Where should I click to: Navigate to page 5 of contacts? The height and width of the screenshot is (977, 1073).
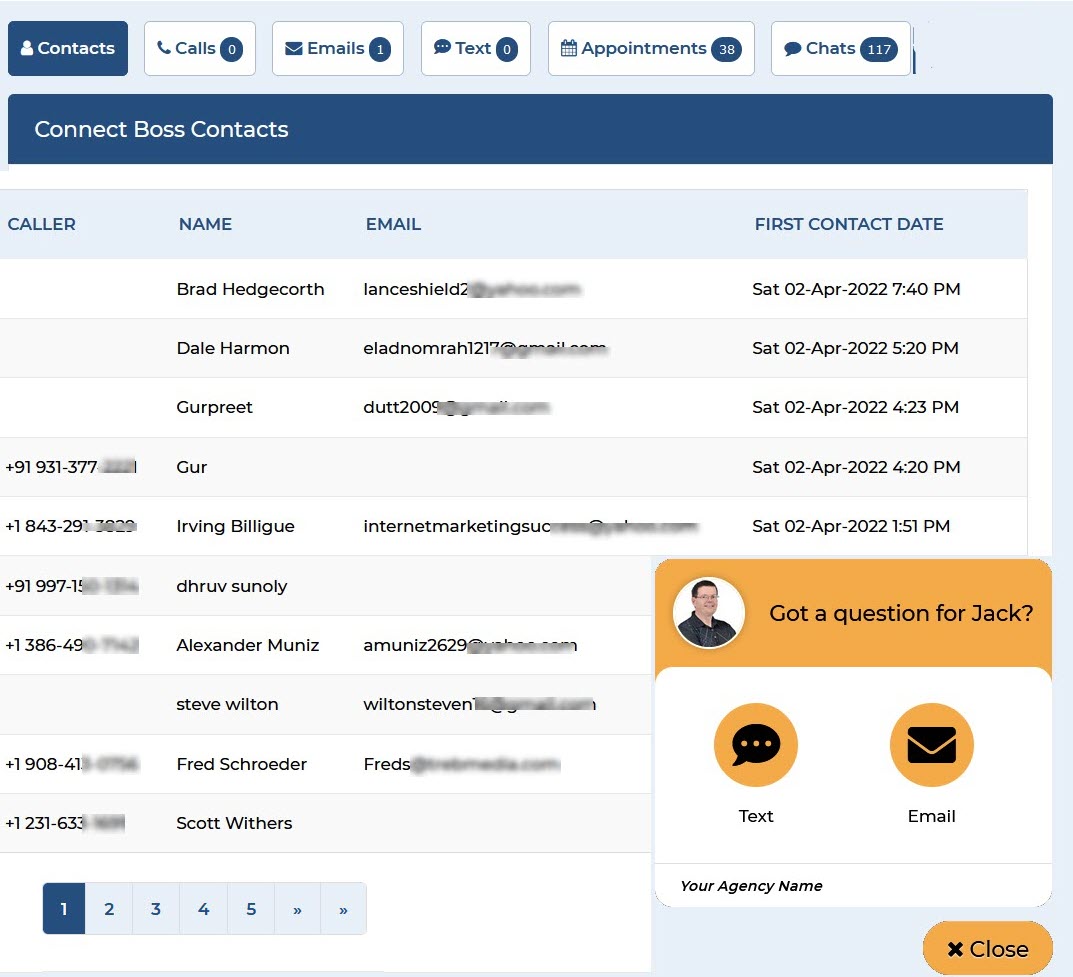(251, 909)
